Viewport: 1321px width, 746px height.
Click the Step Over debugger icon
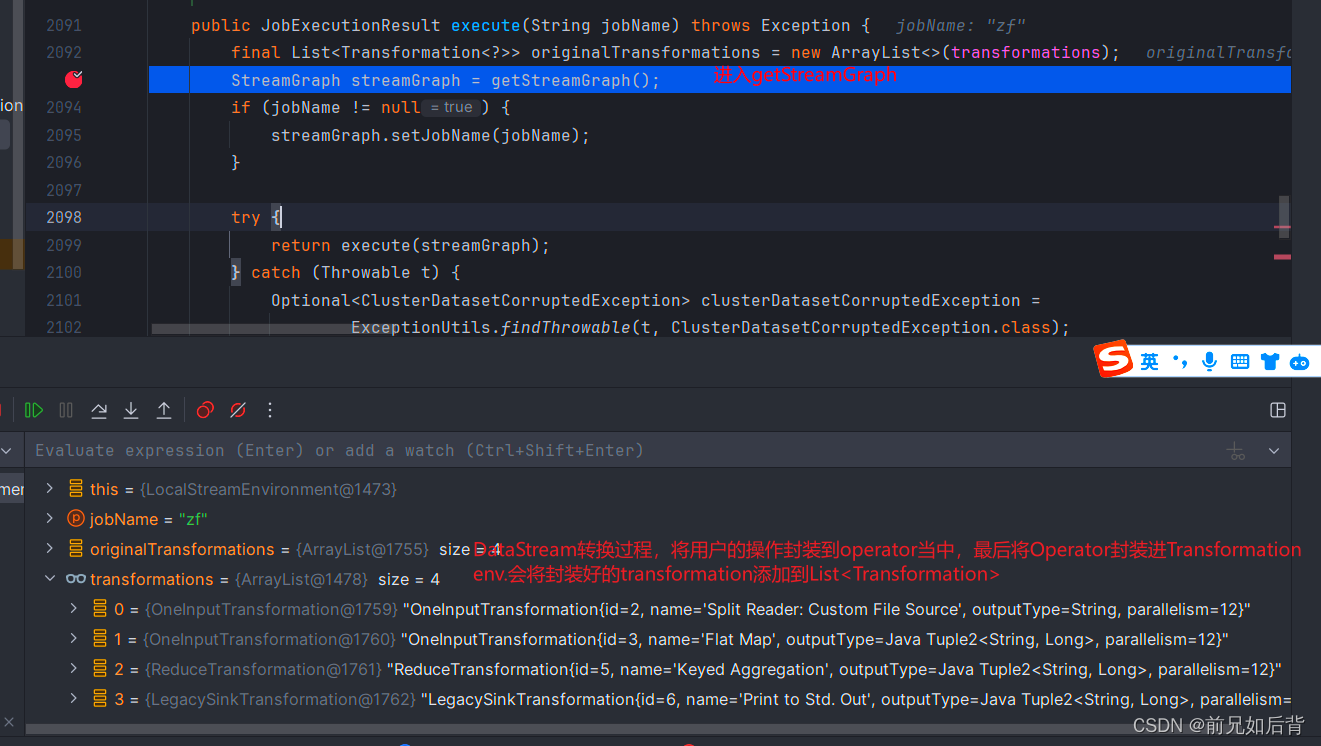(99, 410)
